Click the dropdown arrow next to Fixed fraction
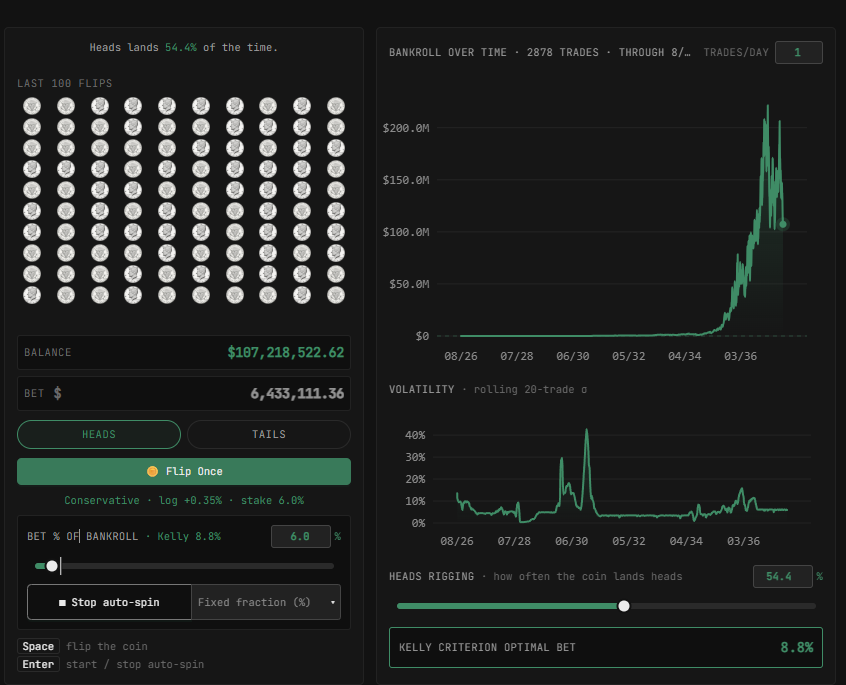Viewport: 846px width, 685px height. pyautogui.click(x=333, y=602)
